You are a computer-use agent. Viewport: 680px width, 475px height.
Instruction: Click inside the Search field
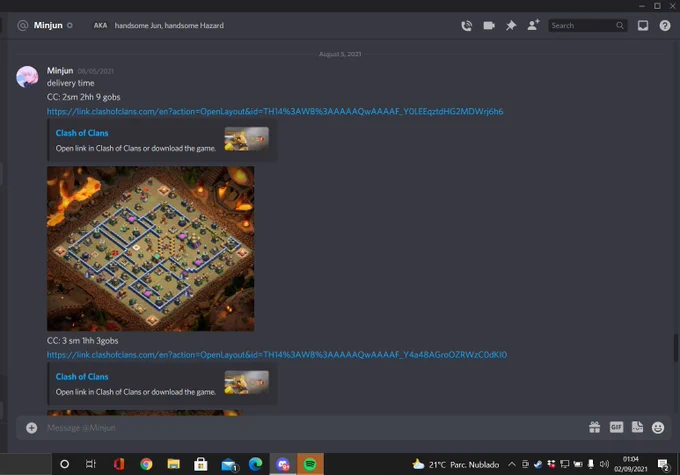click(x=588, y=26)
